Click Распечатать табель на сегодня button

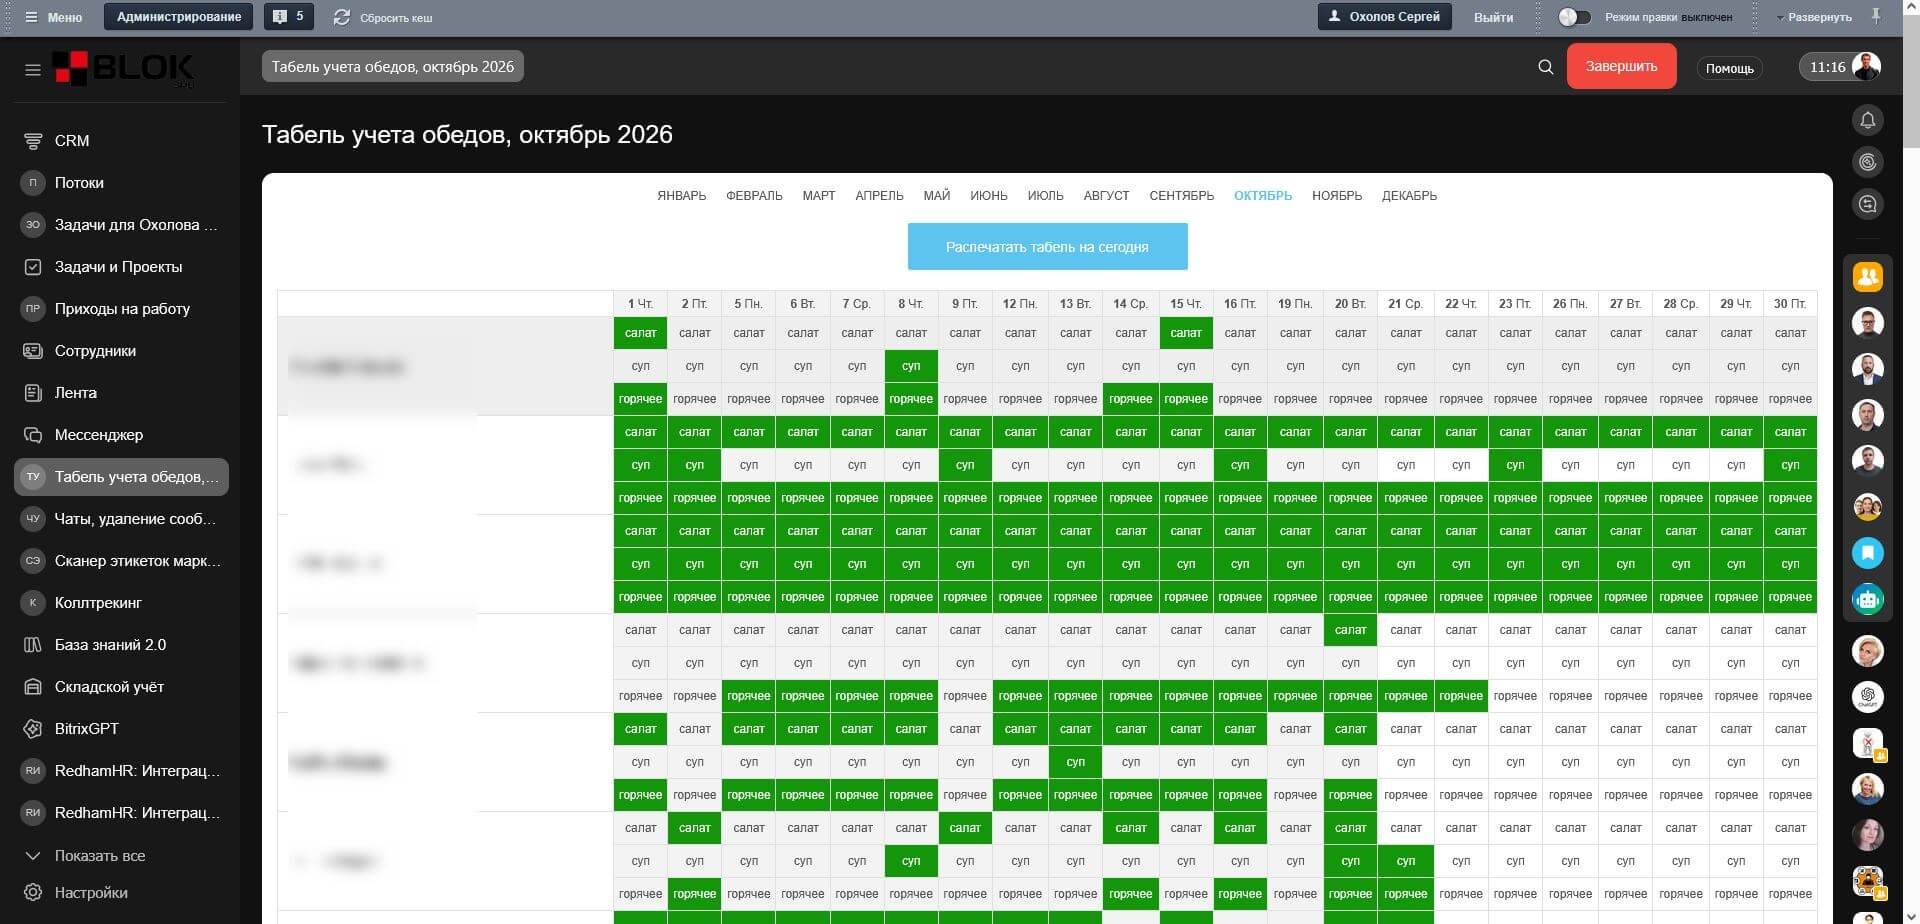click(x=1047, y=247)
